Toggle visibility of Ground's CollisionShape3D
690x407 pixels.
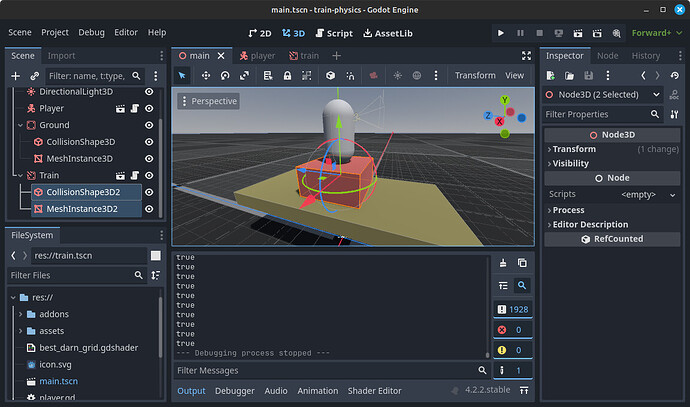pos(149,142)
